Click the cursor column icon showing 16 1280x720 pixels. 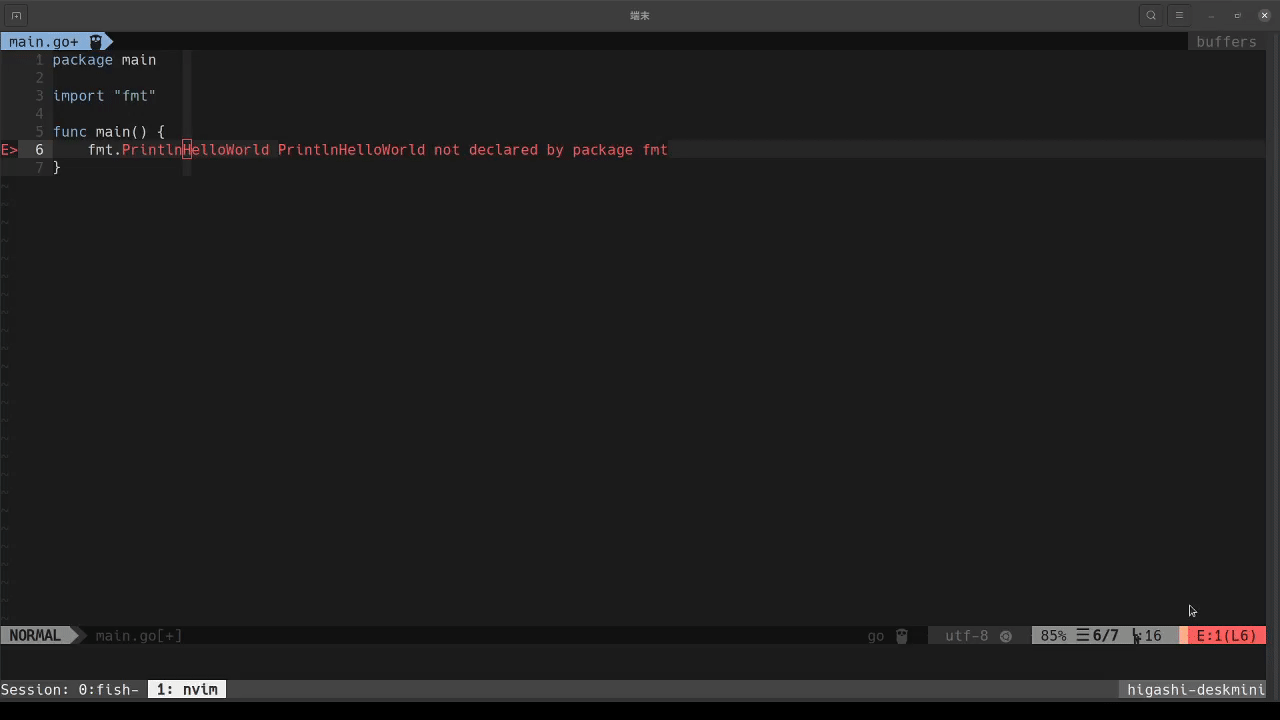click(1148, 635)
